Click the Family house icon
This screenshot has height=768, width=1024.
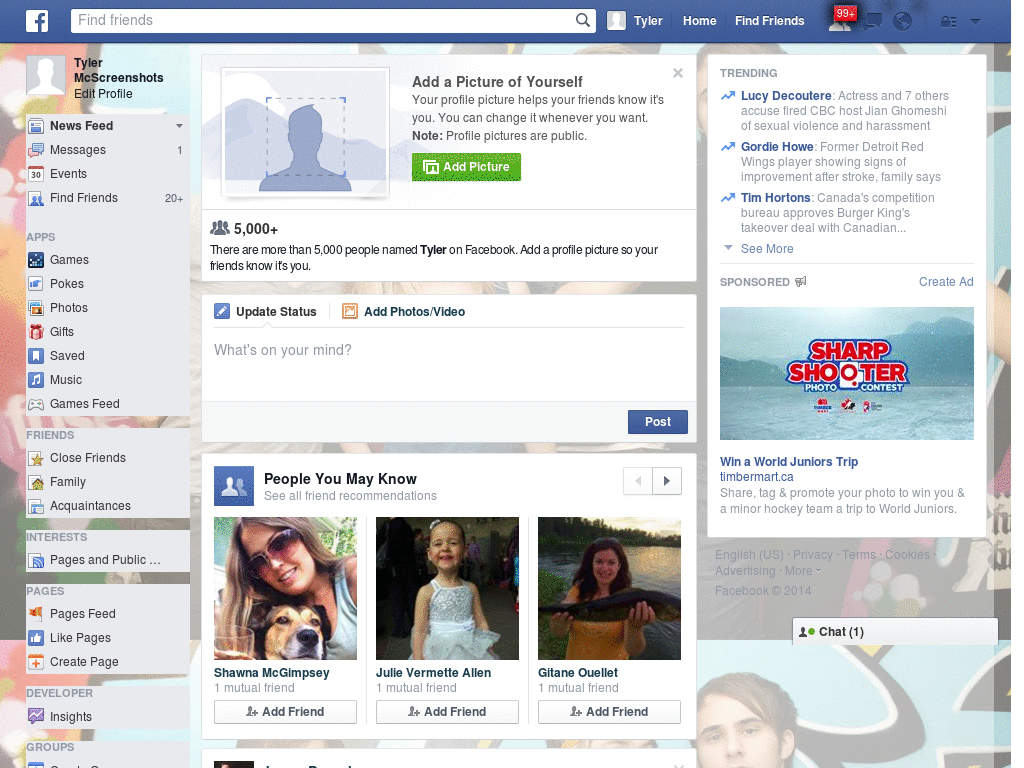[x=36, y=482]
